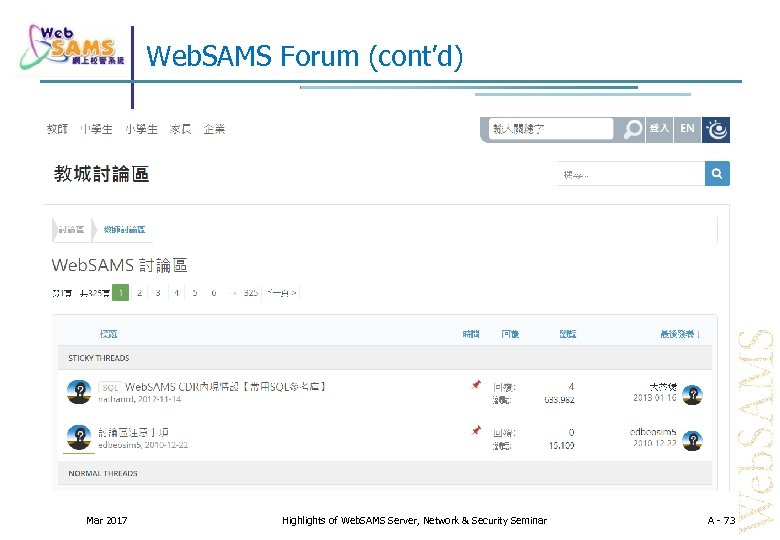This screenshot has height=540, width=780.
Task: Click avatar beside the Web.SAMS CDR thread
Action: (x=79, y=391)
